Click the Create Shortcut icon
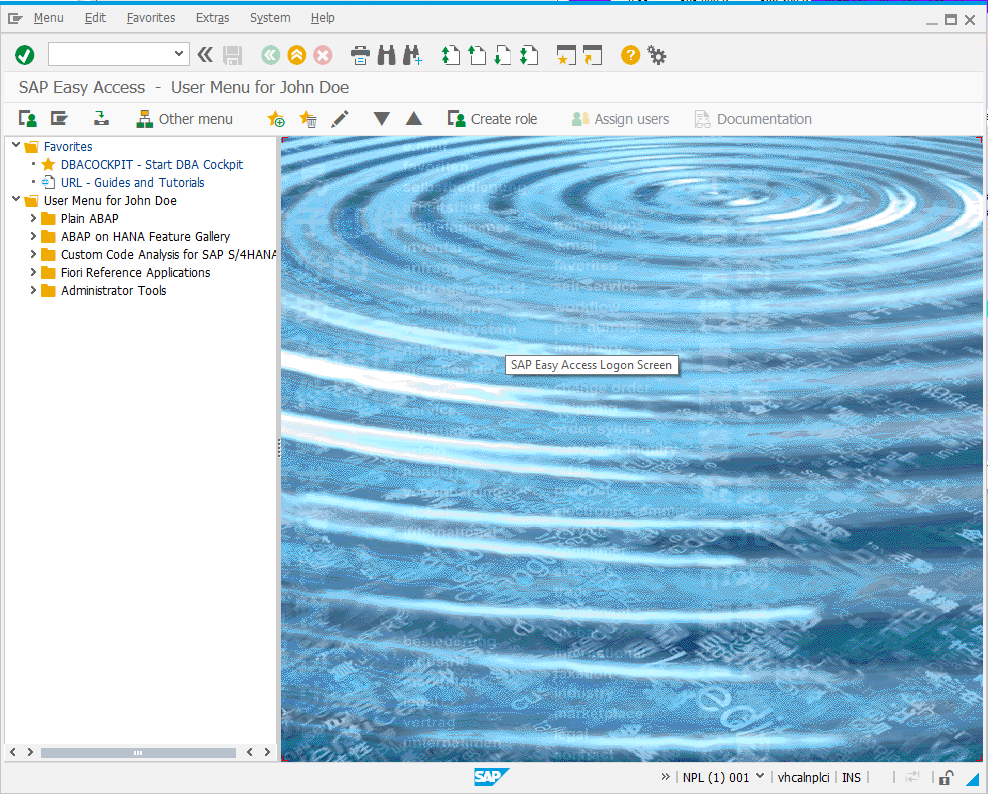988x794 pixels. (x=592, y=55)
